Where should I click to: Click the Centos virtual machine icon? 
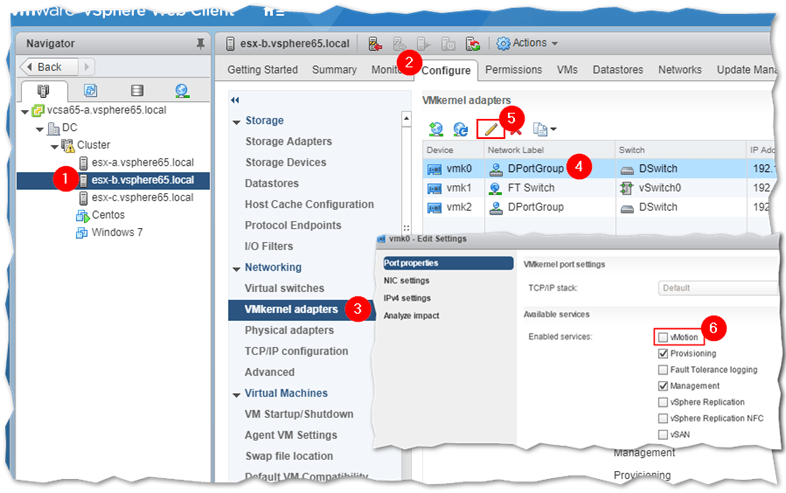[82, 216]
